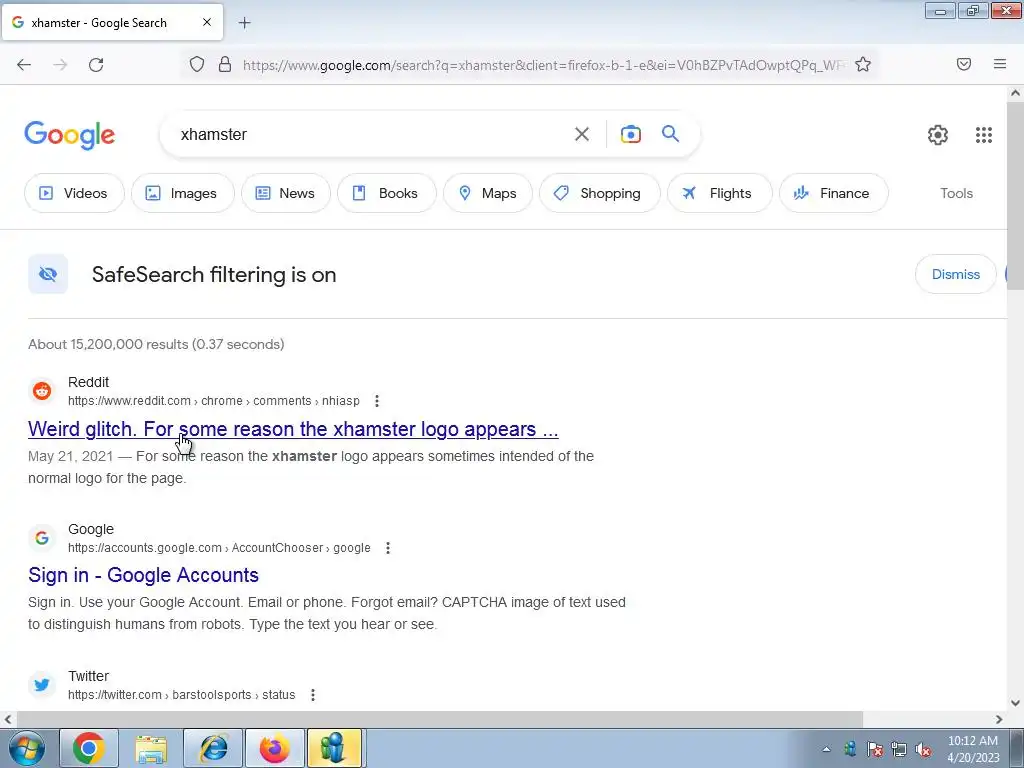The width and height of the screenshot is (1024, 768).
Task: Bookmark this page with the star icon
Action: [x=863, y=64]
